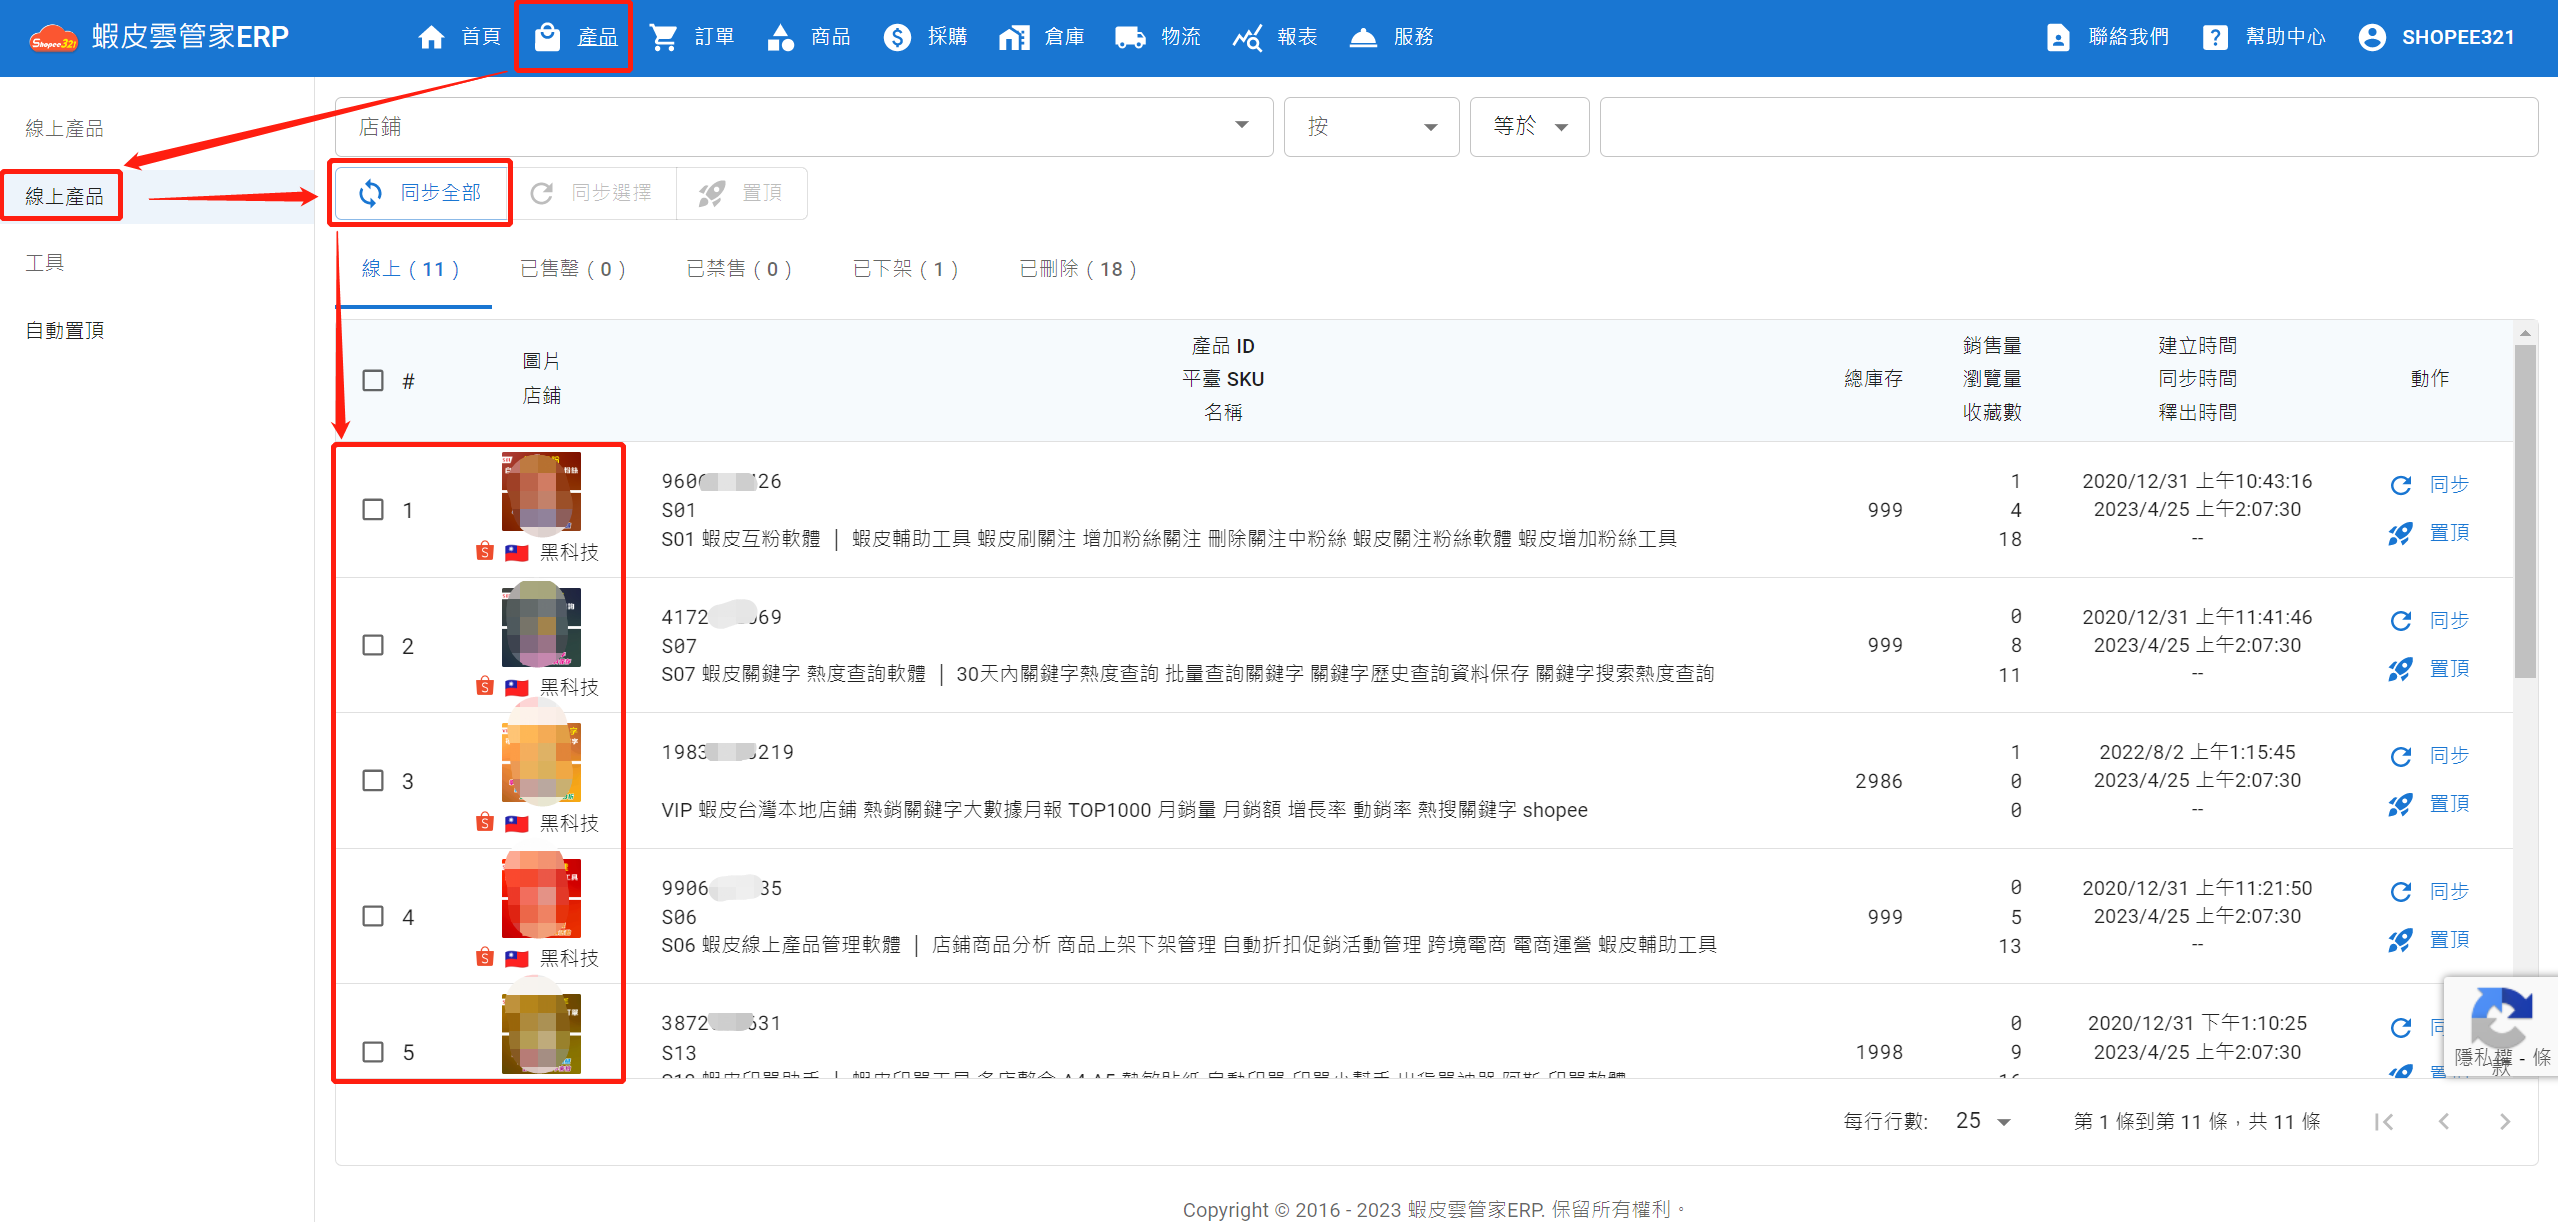The image size is (2558, 1222).
Task: Click rocket icon for product S01
Action: [2400, 533]
